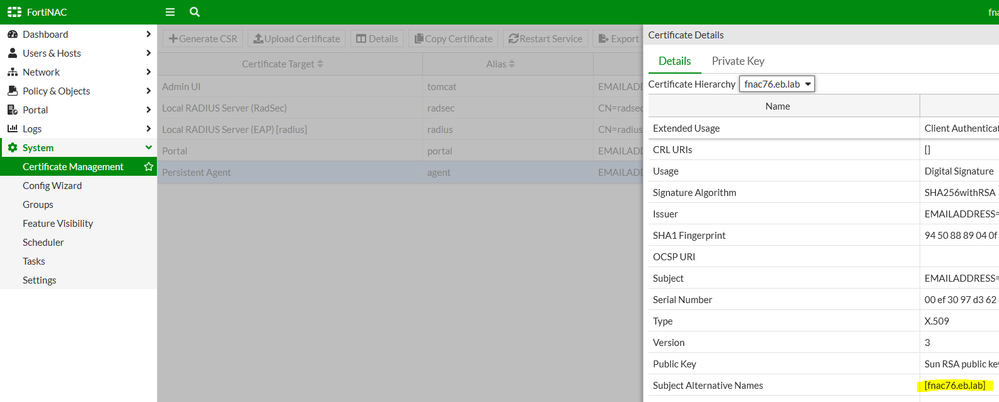Click the CRL URIs row
The image size is (999, 402).
point(824,150)
